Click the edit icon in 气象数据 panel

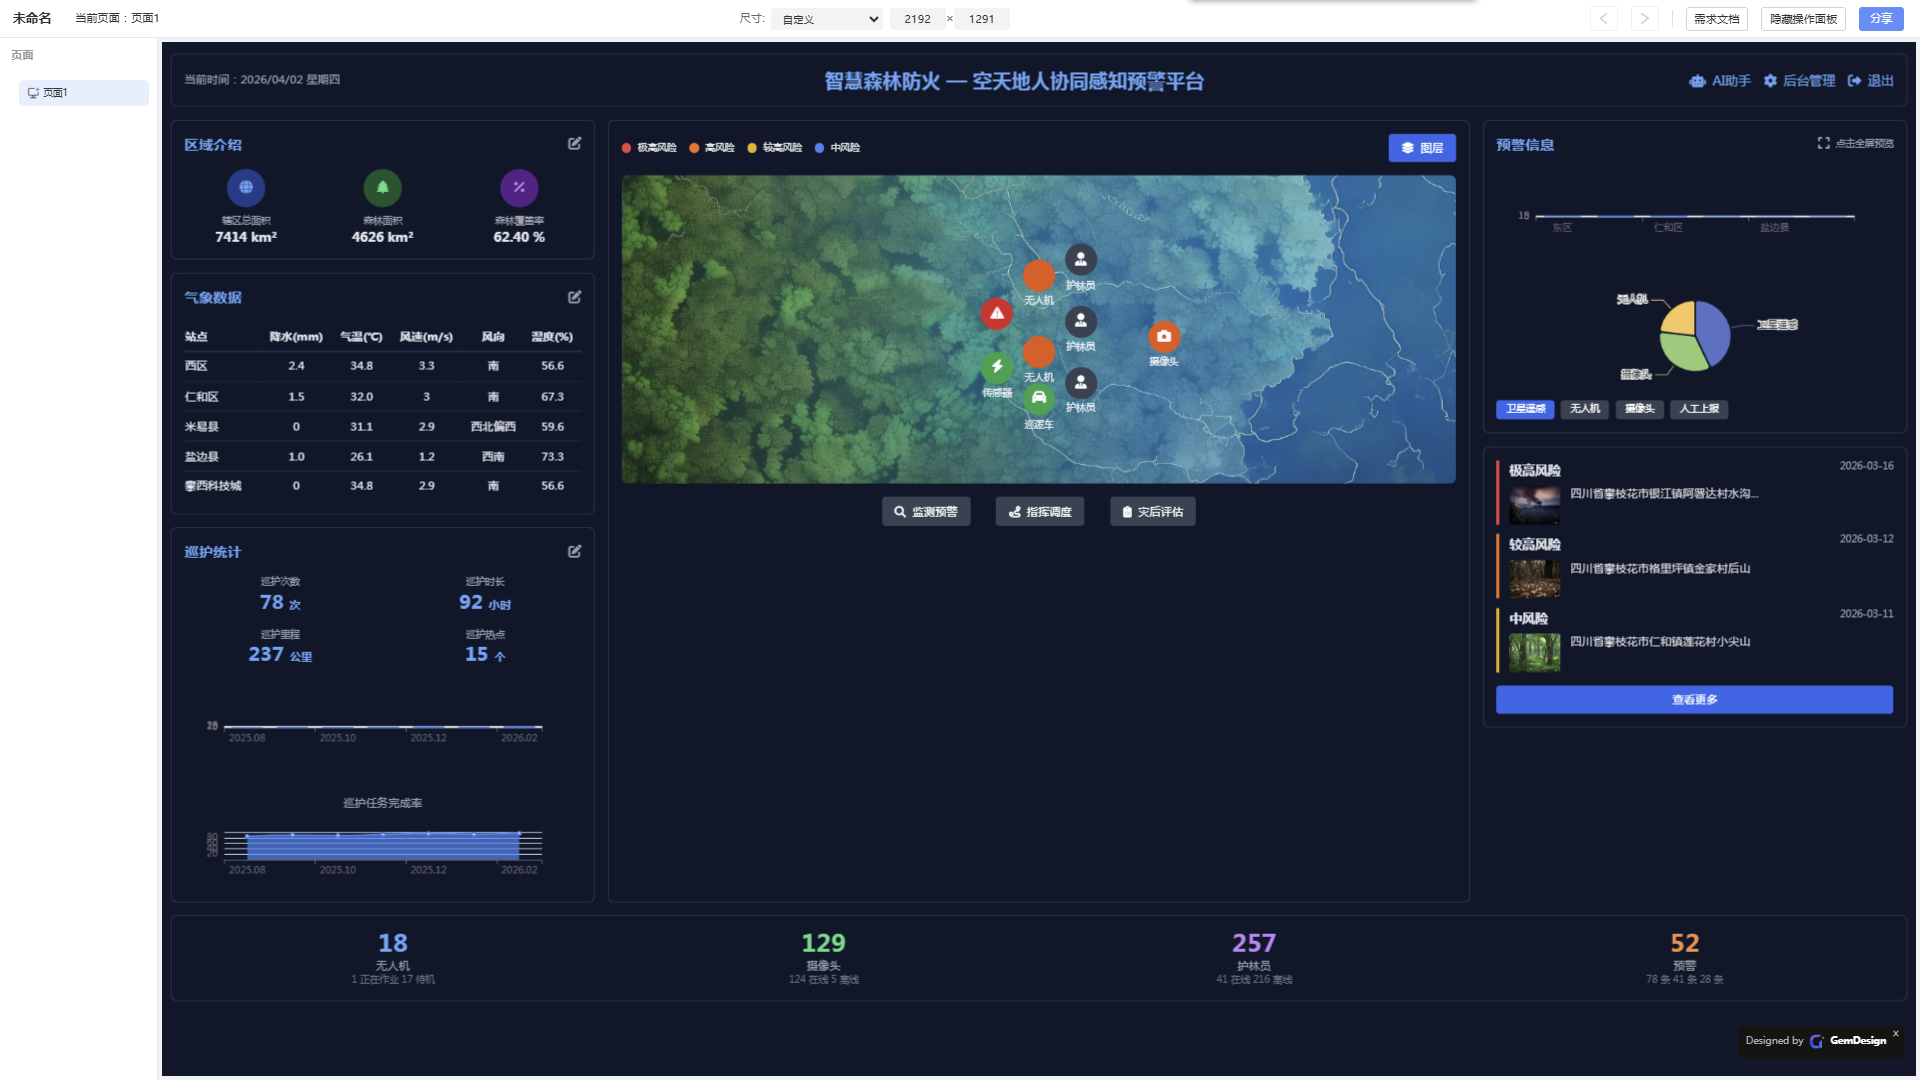click(x=574, y=297)
